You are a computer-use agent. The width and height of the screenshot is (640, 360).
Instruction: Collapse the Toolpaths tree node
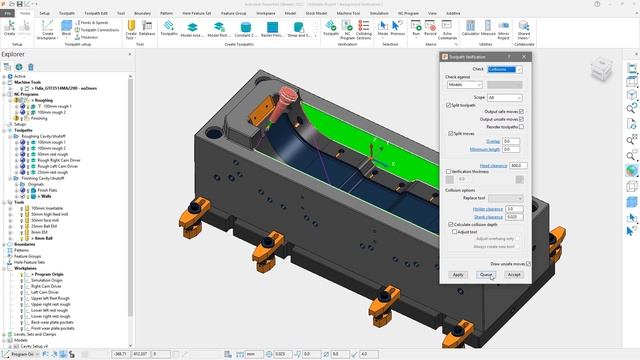pyautogui.click(x=4, y=130)
